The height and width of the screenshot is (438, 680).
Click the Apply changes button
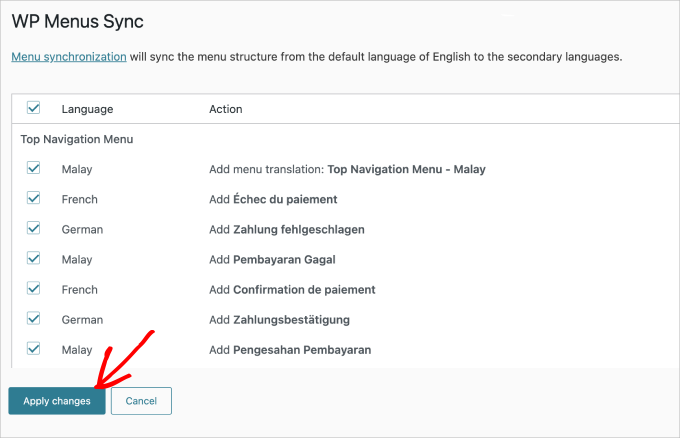pos(57,401)
